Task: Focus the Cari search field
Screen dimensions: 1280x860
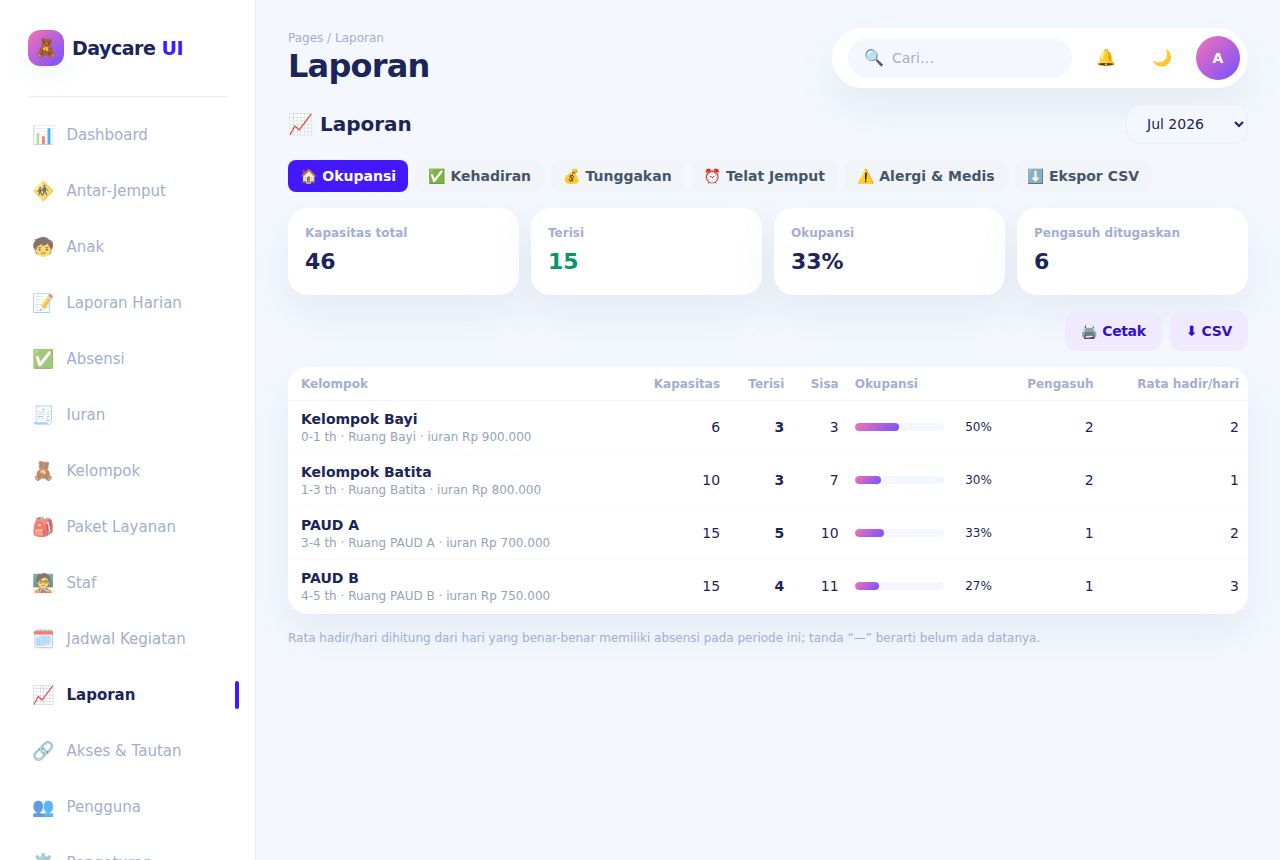Action: click(960, 58)
